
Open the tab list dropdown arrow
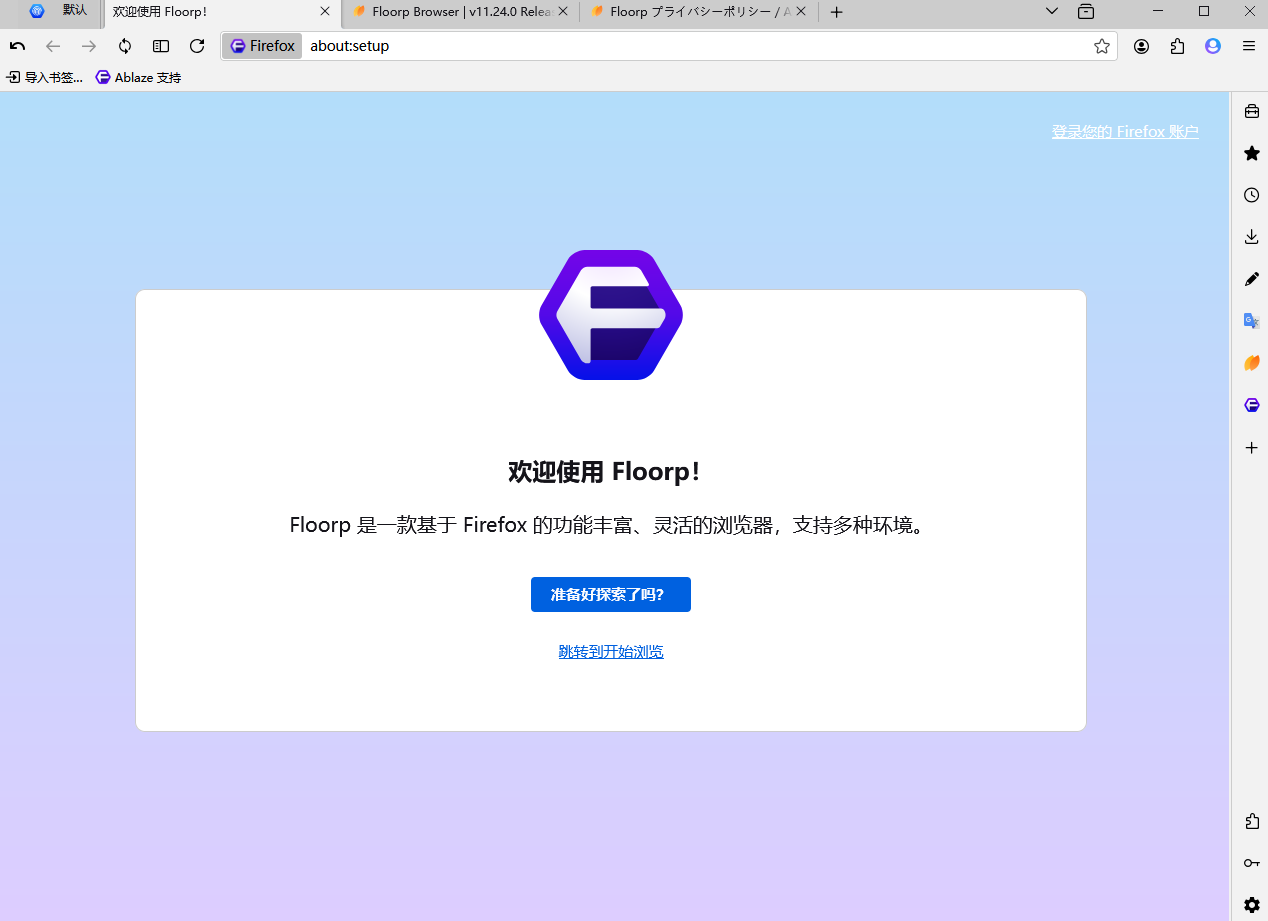coord(1050,12)
